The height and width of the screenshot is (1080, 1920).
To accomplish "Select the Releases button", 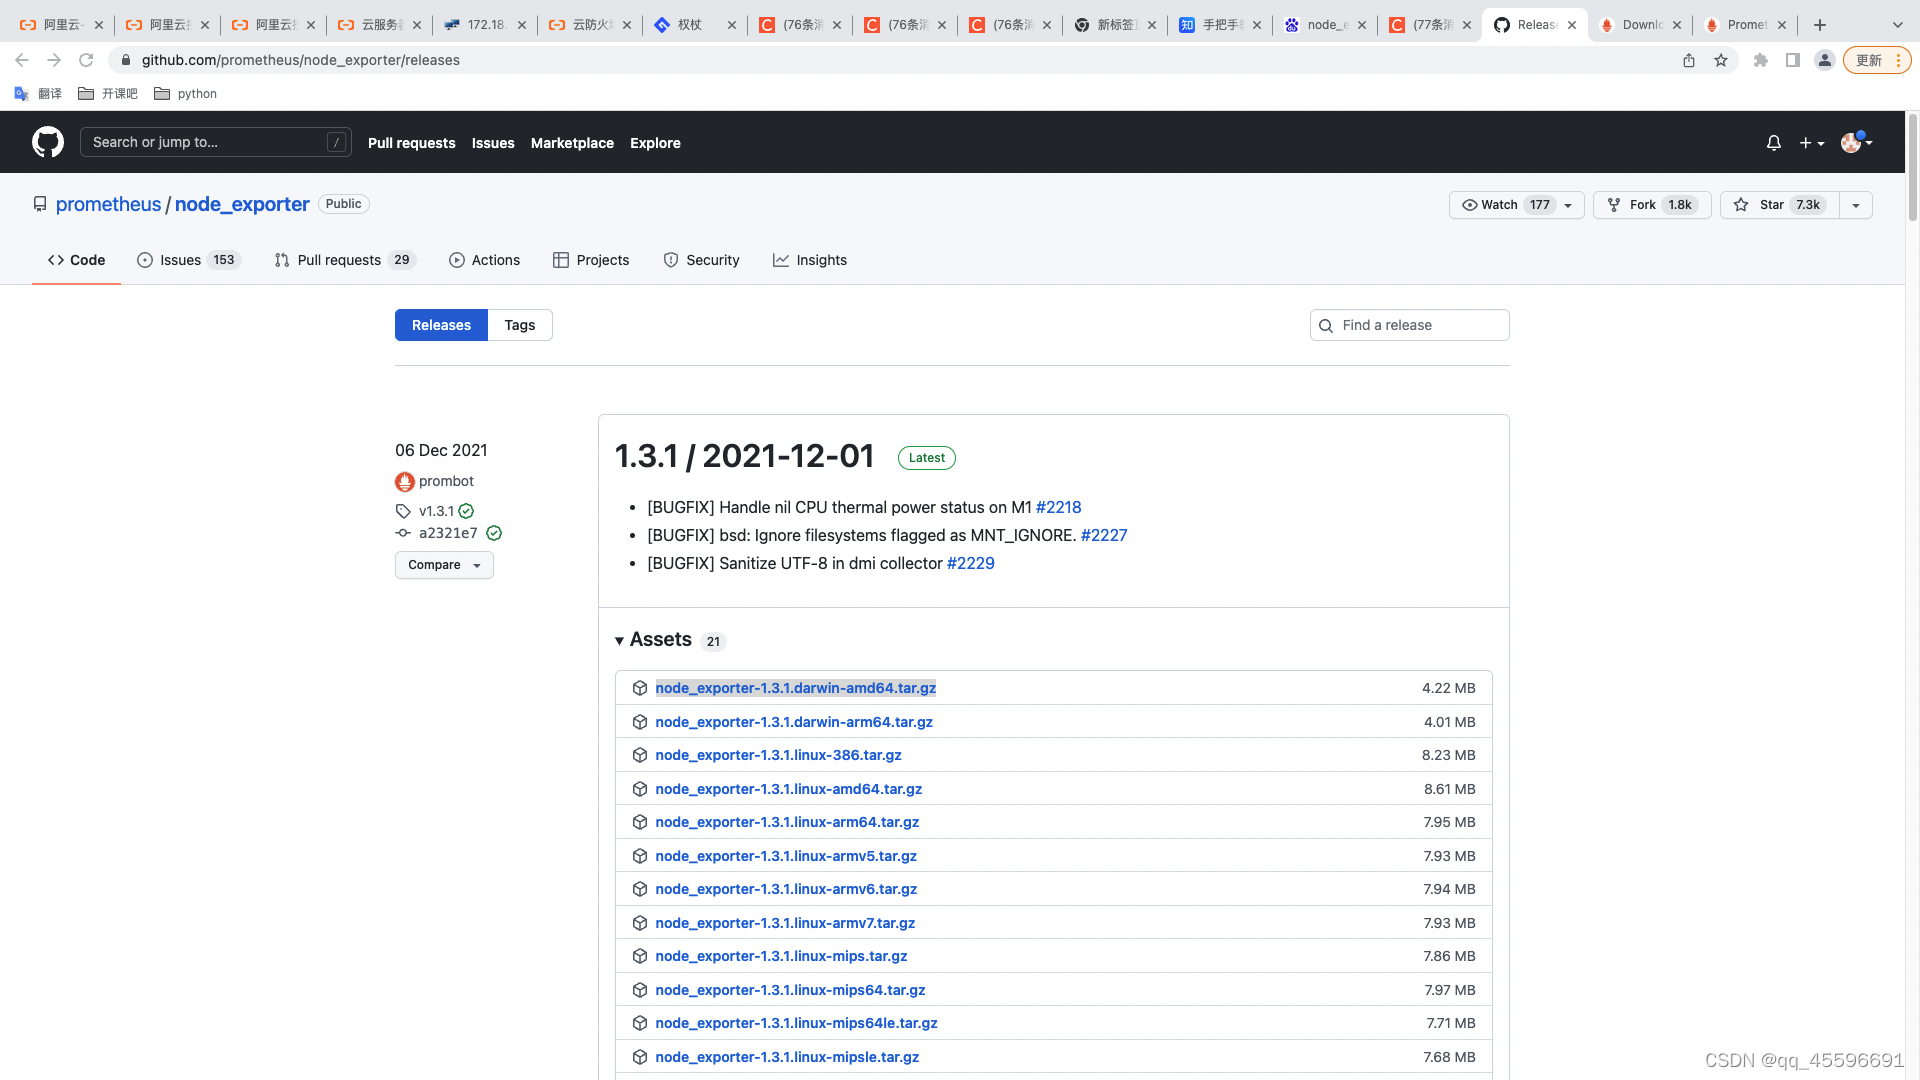I will (x=441, y=325).
